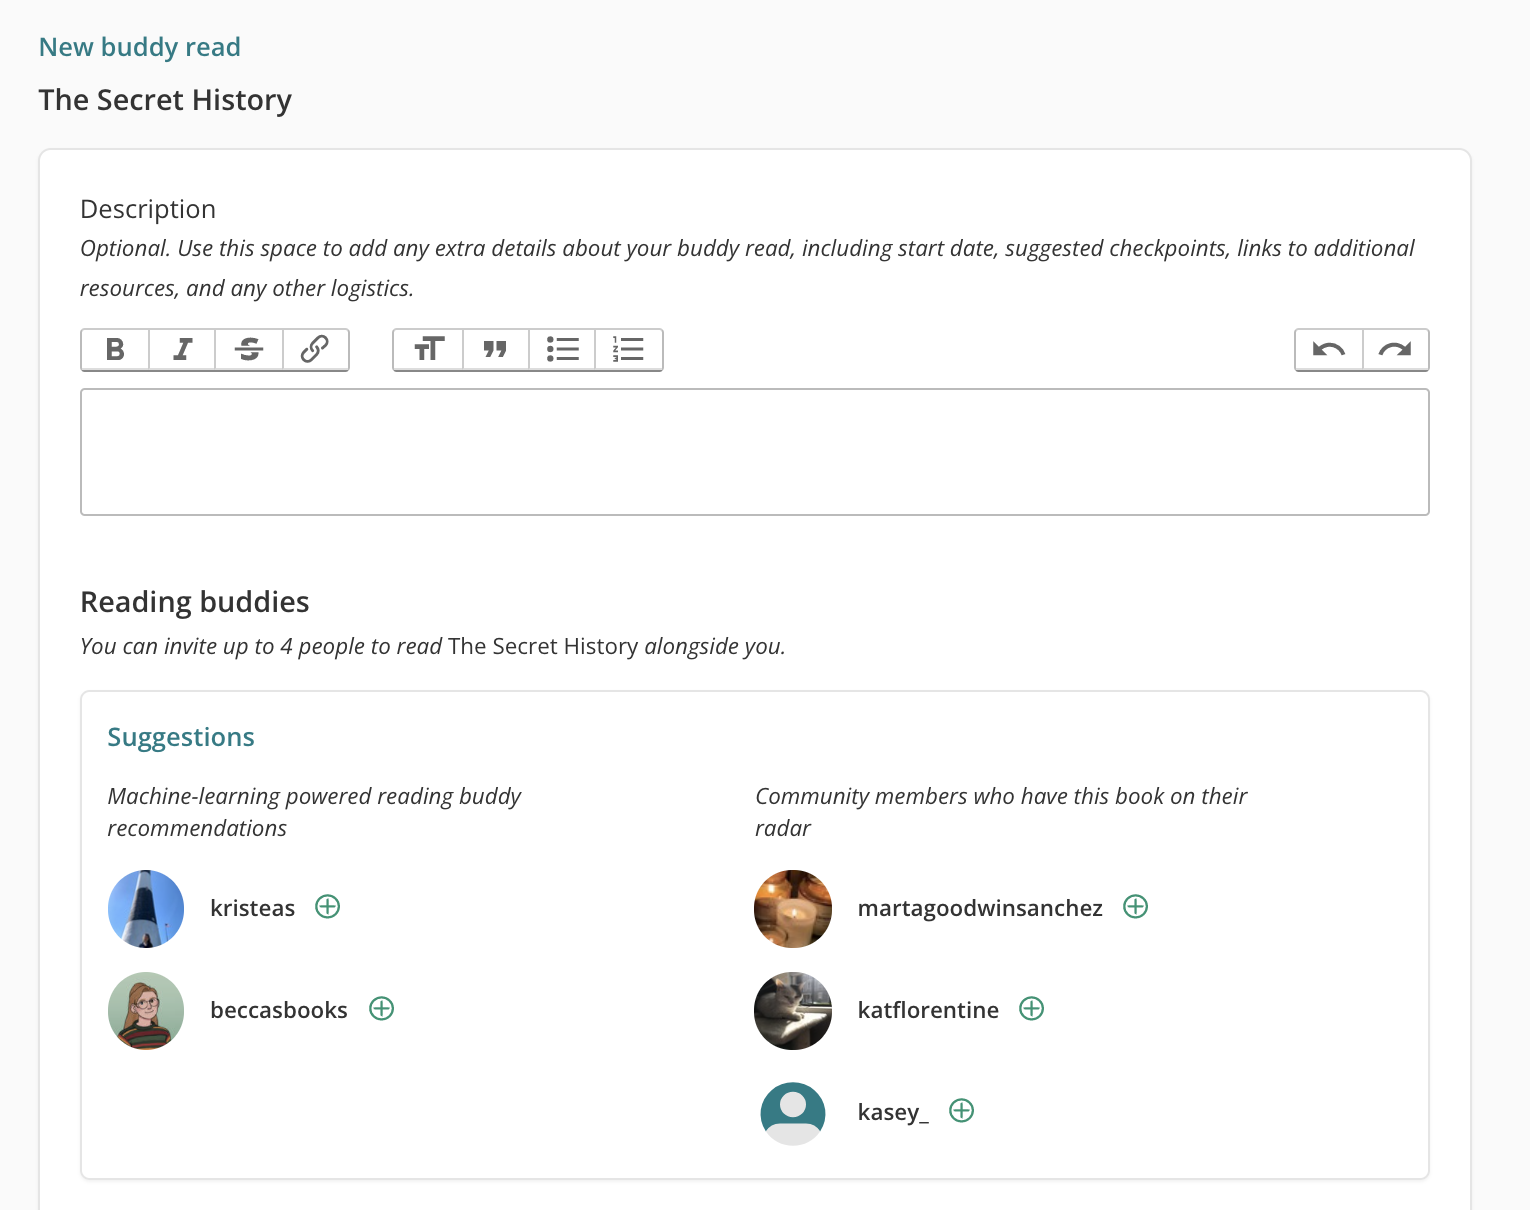This screenshot has width=1530, height=1210.
Task: Click the martagoodwinsanchez candle avatar
Action: click(x=793, y=908)
